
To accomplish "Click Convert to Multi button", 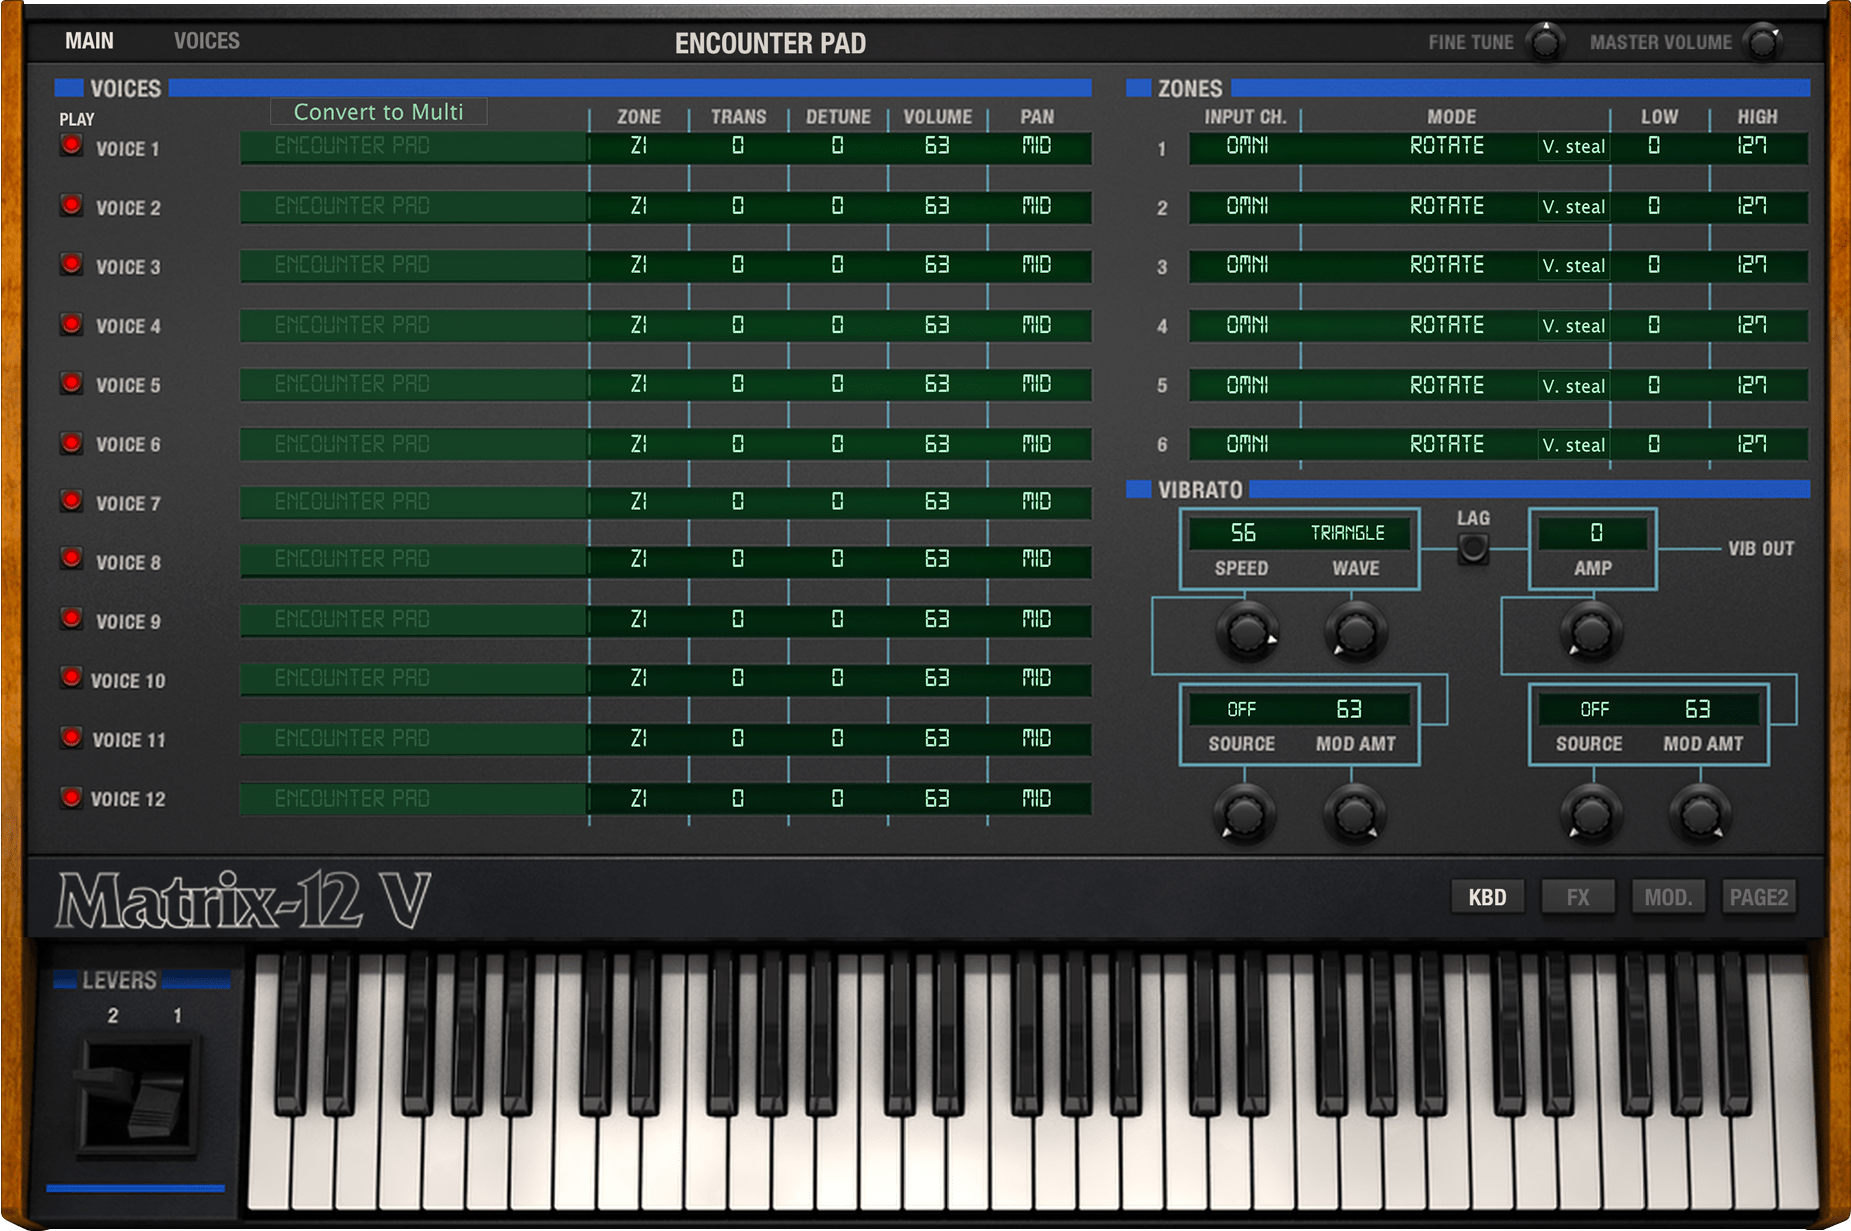I will pos(378,112).
